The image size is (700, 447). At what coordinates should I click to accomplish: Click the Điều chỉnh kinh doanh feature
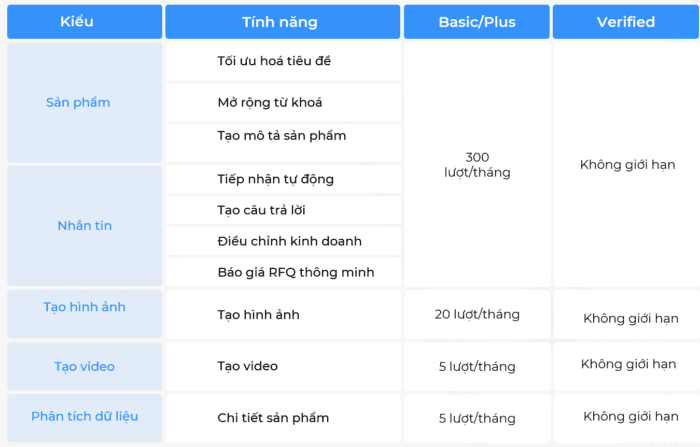click(x=289, y=241)
